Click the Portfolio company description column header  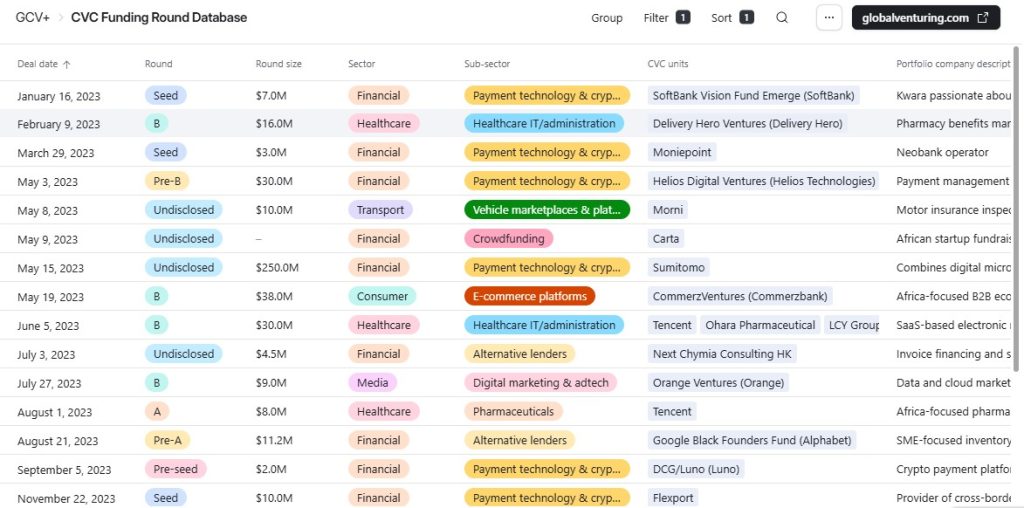click(953, 64)
